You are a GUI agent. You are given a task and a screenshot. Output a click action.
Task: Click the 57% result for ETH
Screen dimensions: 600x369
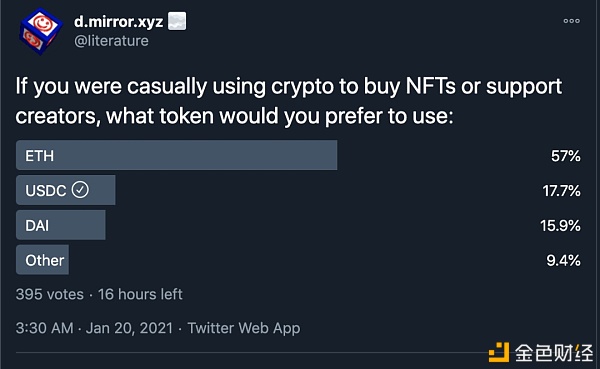point(566,156)
